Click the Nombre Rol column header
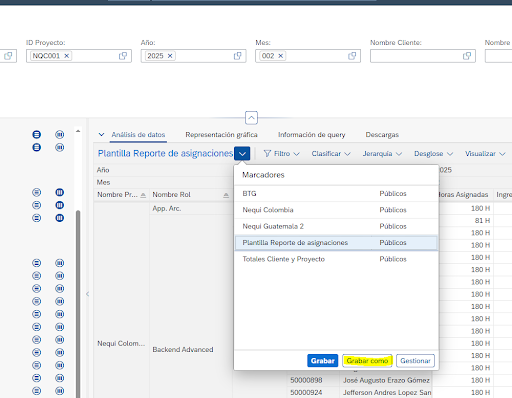Screen dimensions: 512x398 point(191,195)
